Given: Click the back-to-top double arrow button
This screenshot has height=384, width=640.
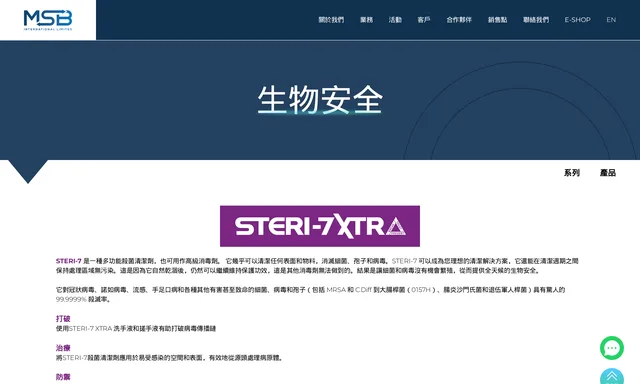Looking at the screenshot, I should [x=611, y=377].
